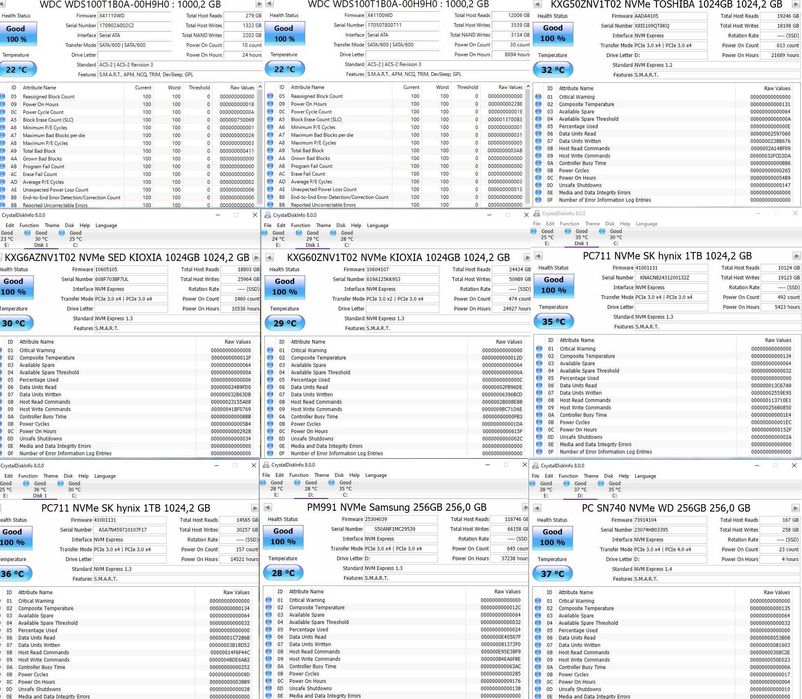
Task: Click 22 °C temperature button in WDC 24 hours window
Action: (17, 69)
